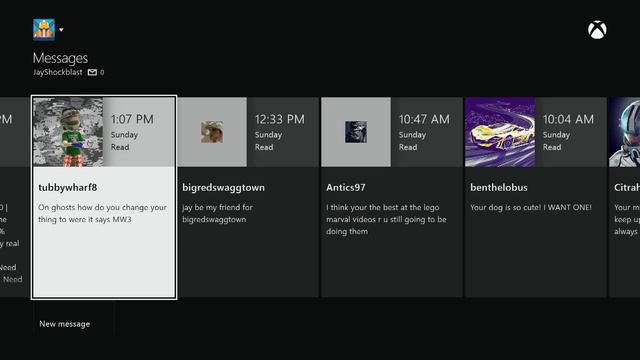Open bigredswaggtown avatar picture
This screenshot has width=640, height=360.
point(212,132)
